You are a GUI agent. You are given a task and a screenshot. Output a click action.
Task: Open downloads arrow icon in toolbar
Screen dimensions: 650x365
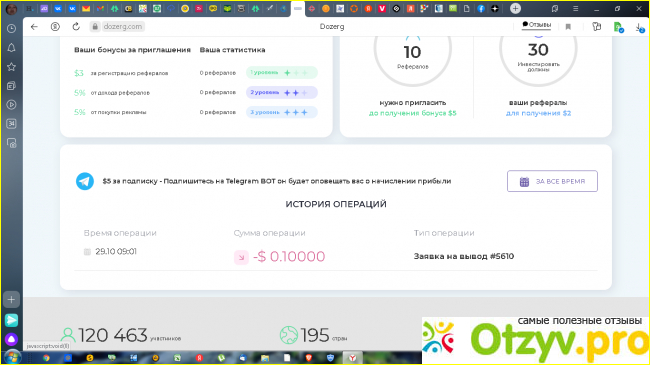[x=640, y=27]
